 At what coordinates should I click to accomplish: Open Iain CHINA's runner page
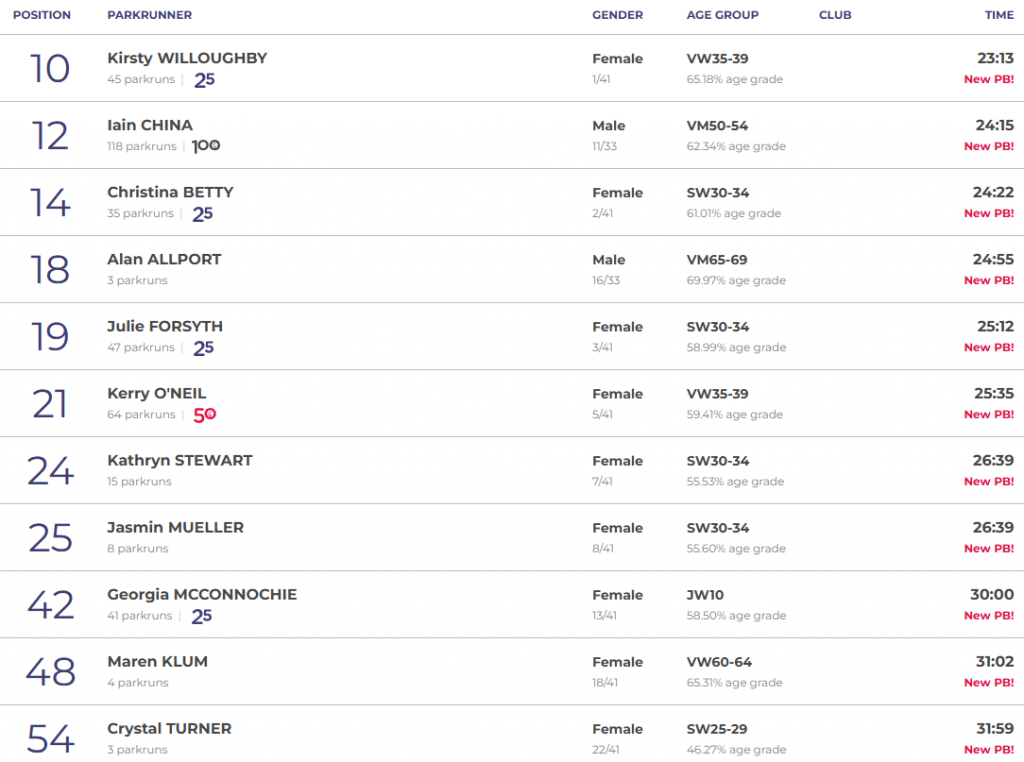tap(149, 125)
